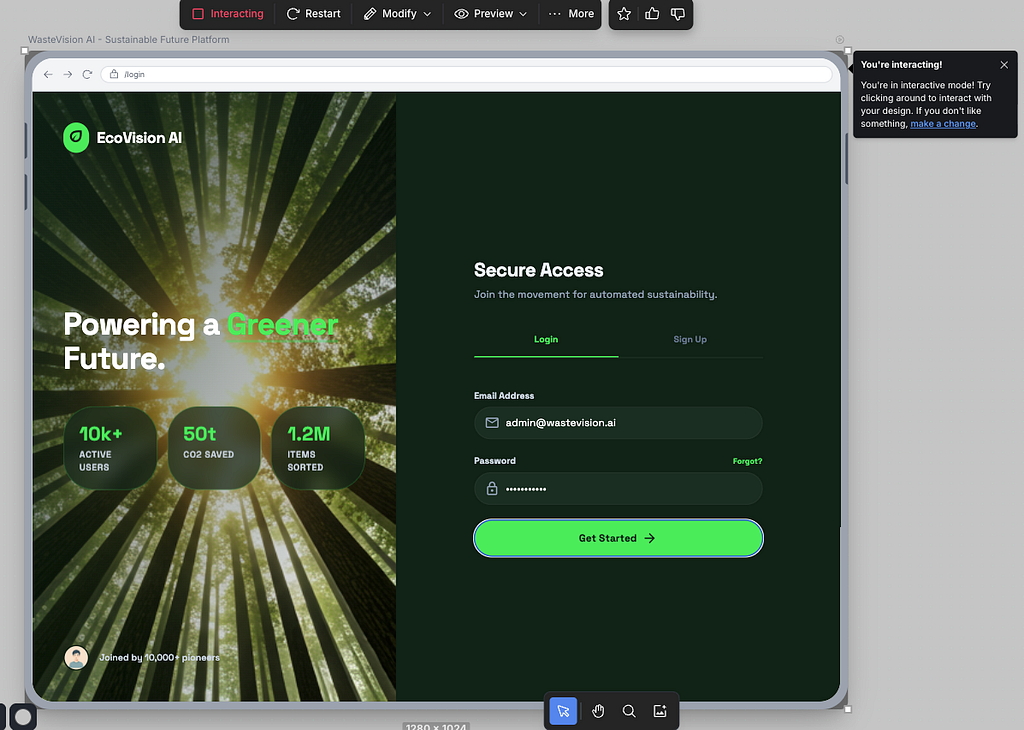This screenshot has width=1024, height=730.
Task: Choose the magnifier zoom tool
Action: (x=629, y=711)
